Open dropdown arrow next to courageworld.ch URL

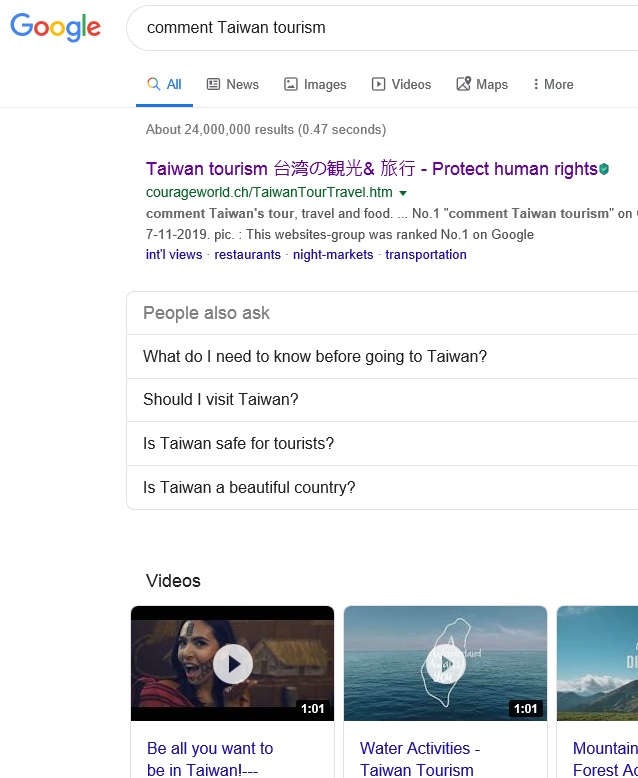click(403, 193)
